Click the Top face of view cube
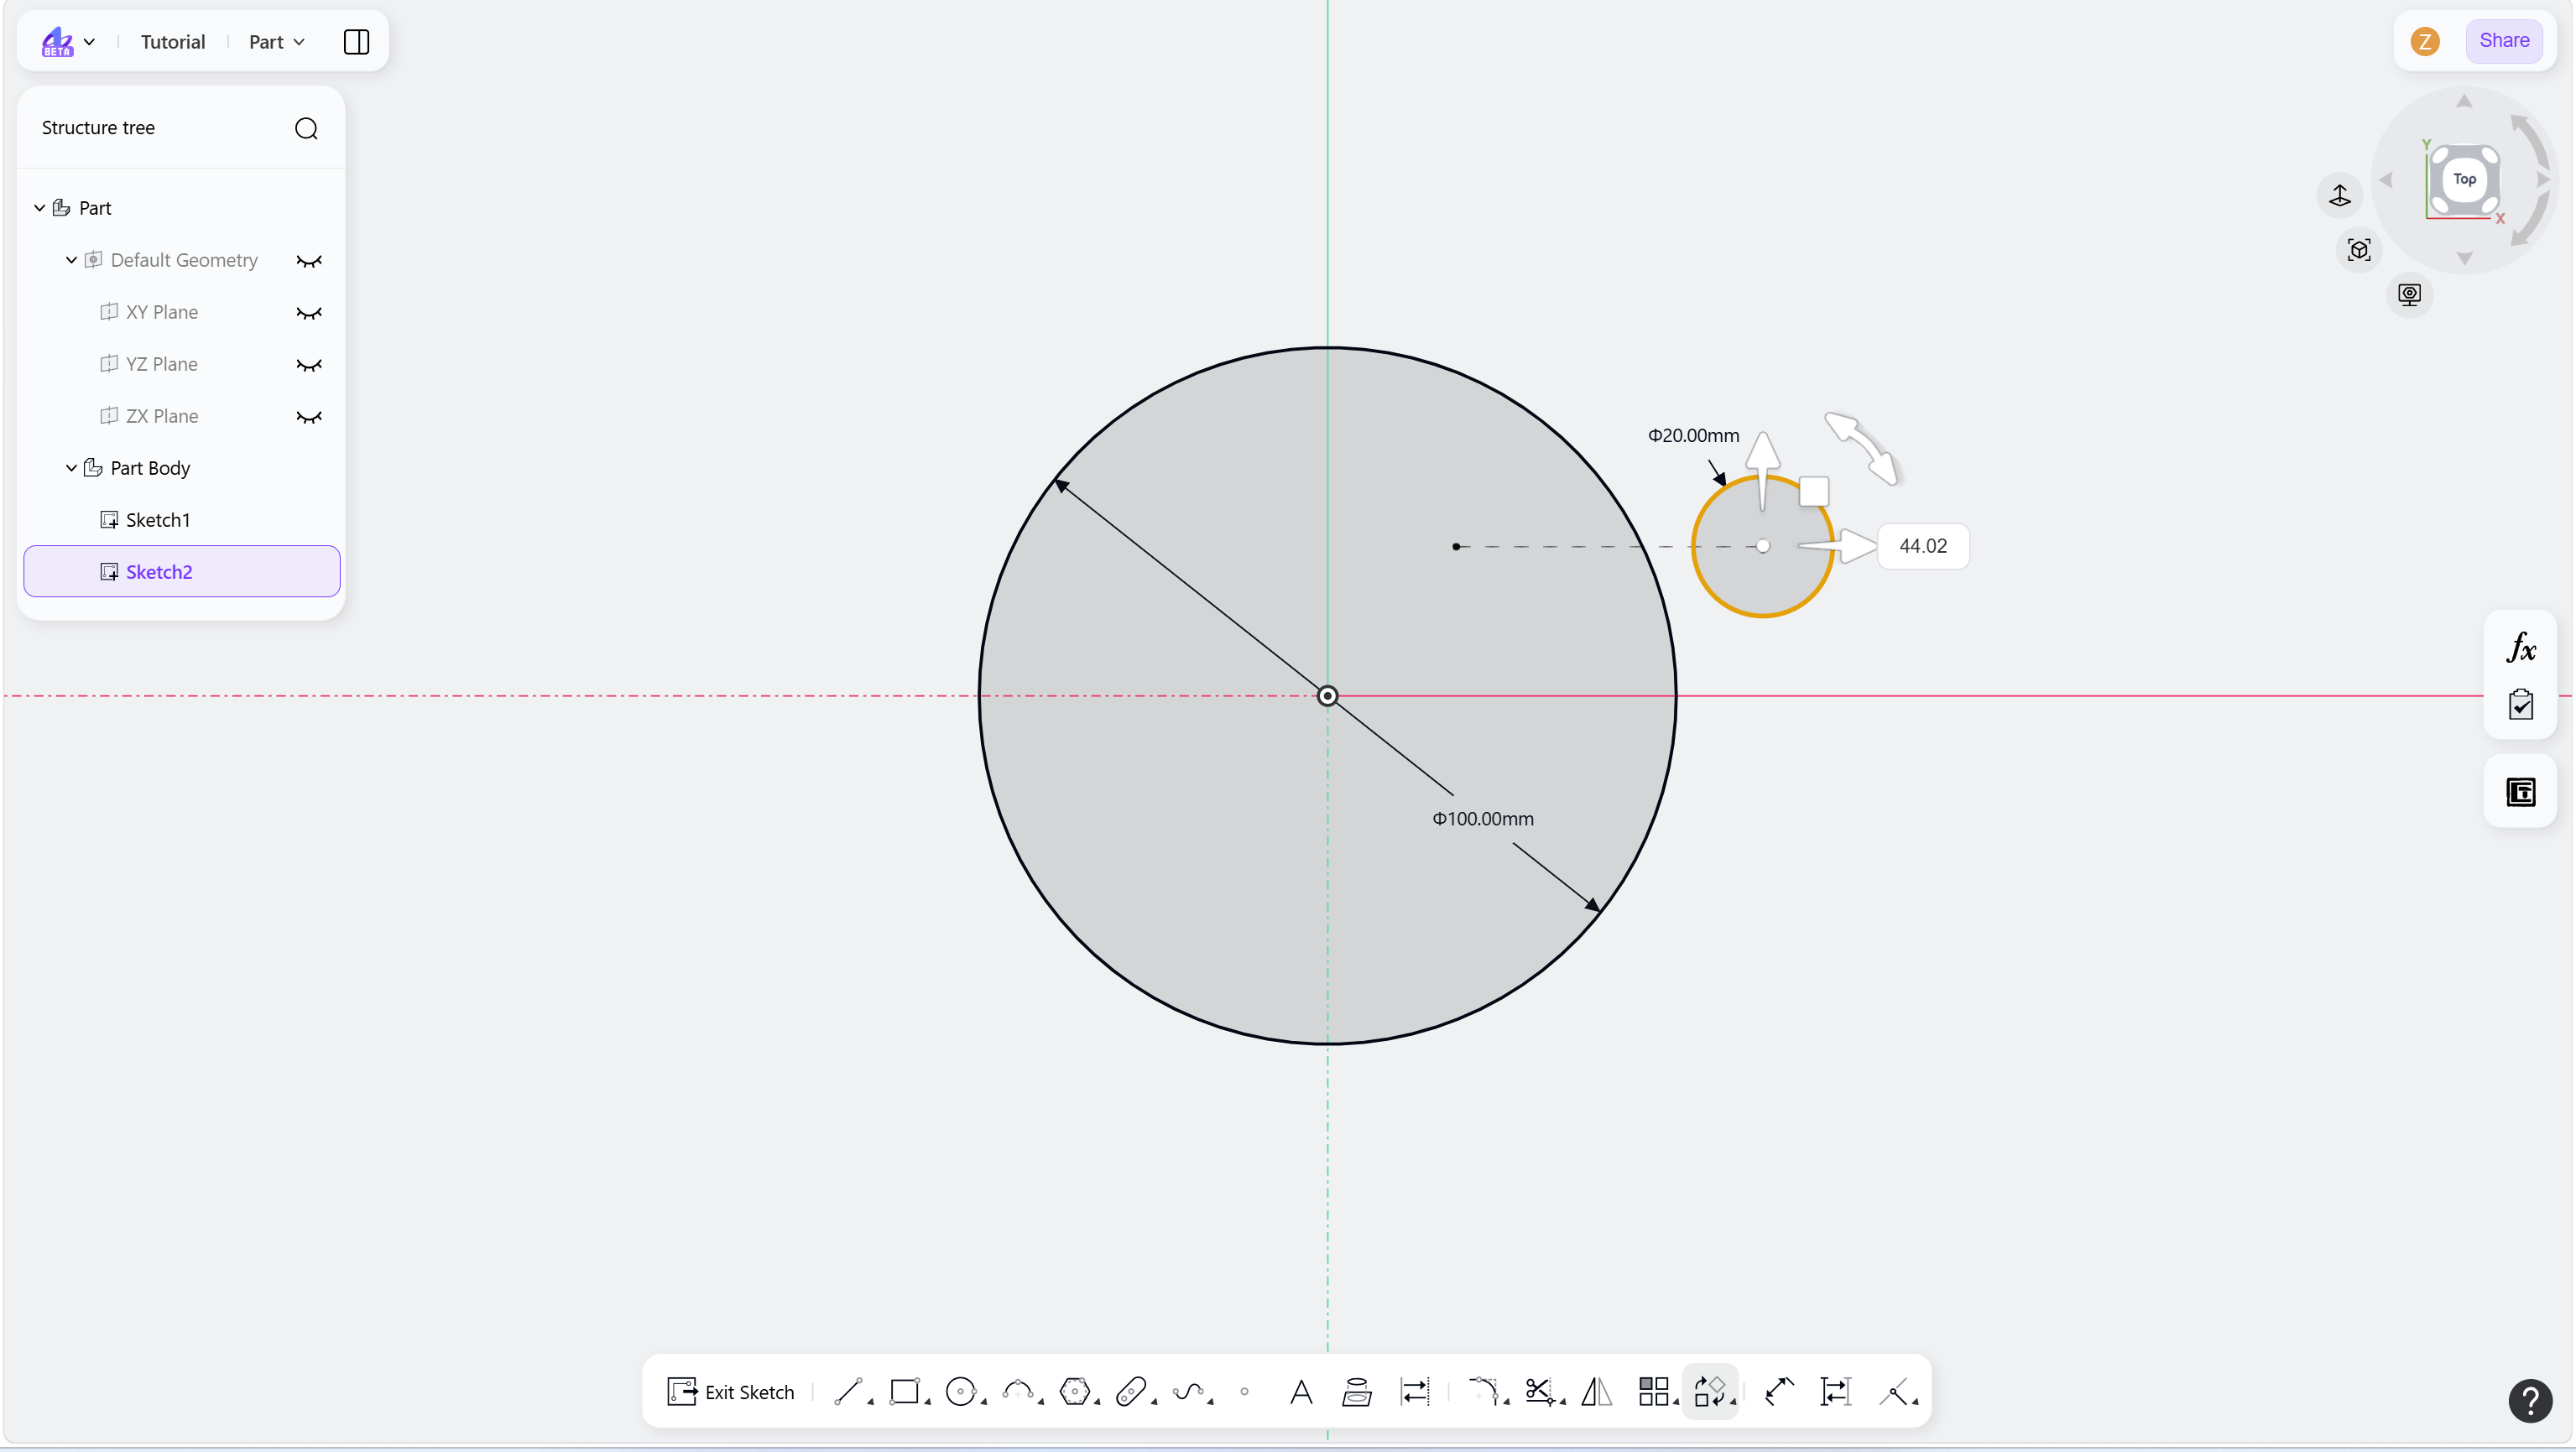The width and height of the screenshot is (2576, 1452). tap(2464, 179)
